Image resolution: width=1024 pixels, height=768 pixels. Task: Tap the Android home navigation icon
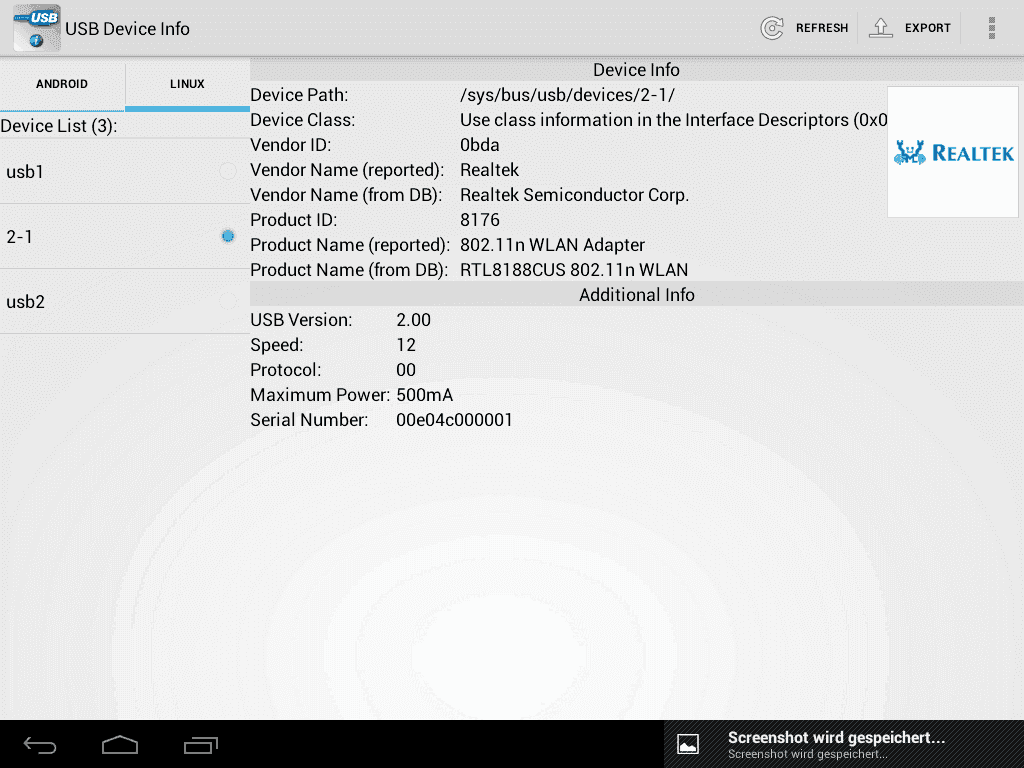click(x=120, y=745)
